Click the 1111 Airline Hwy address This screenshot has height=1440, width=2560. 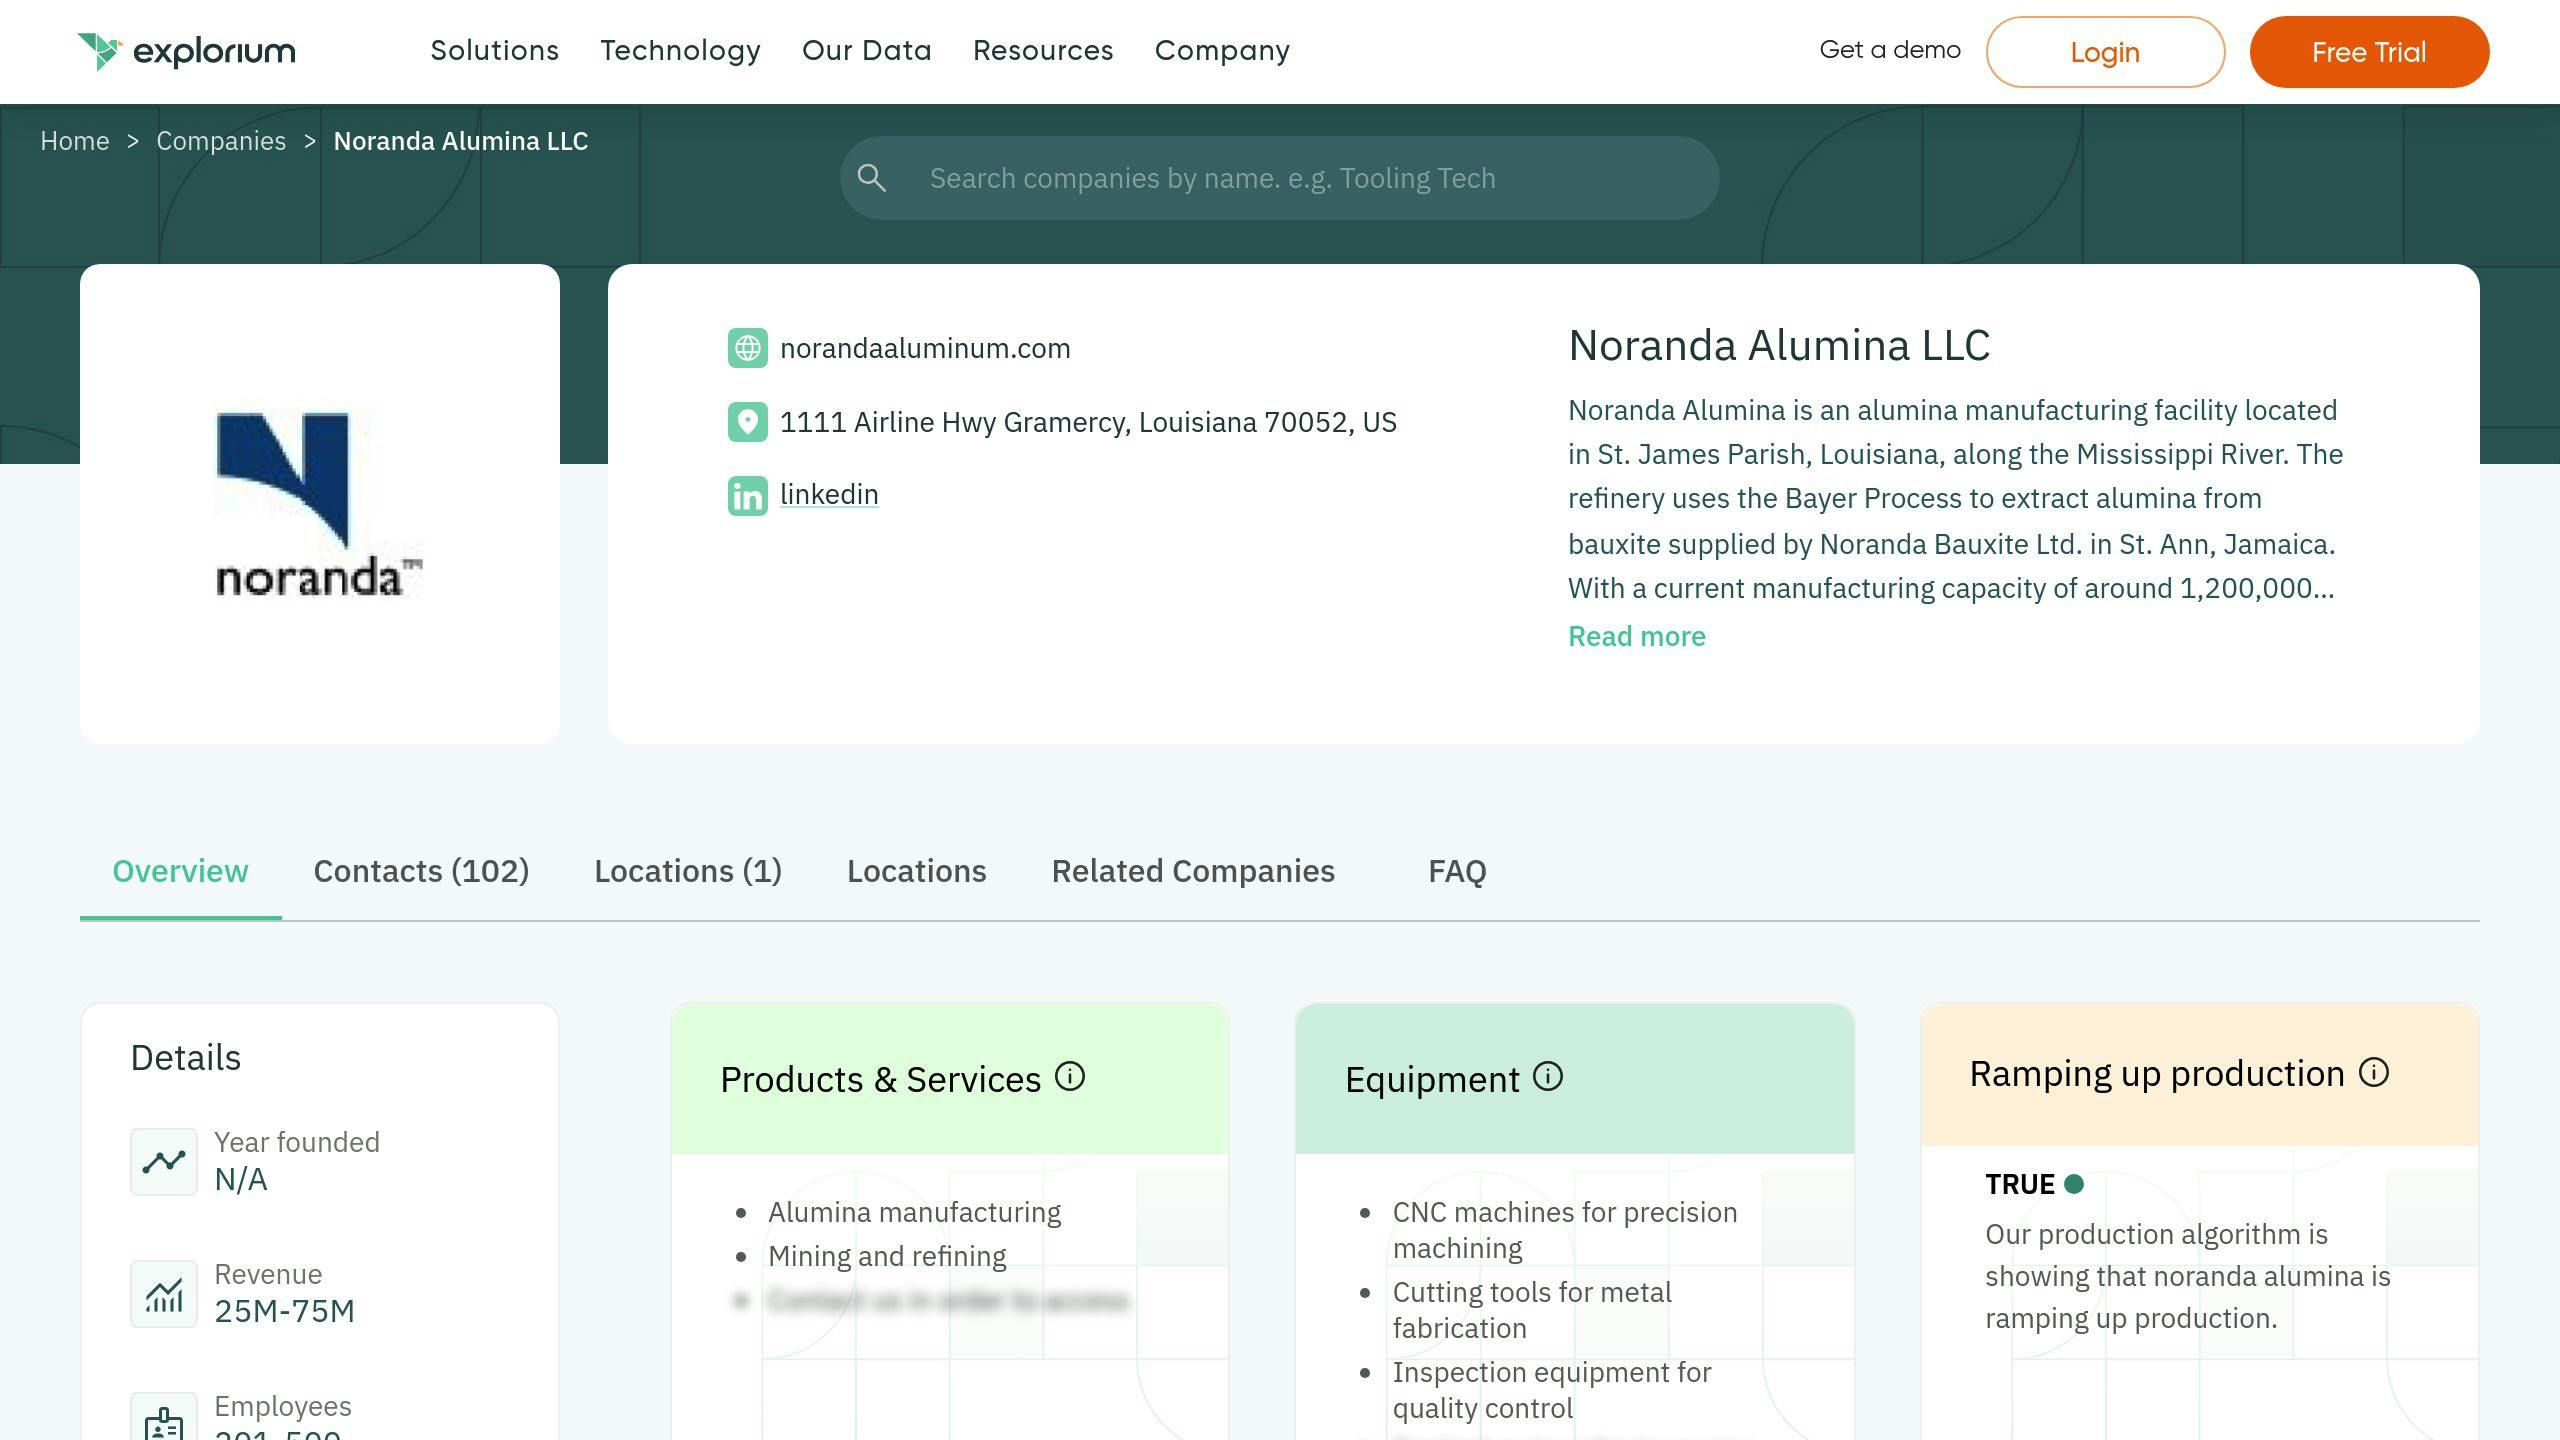pyautogui.click(x=1088, y=422)
